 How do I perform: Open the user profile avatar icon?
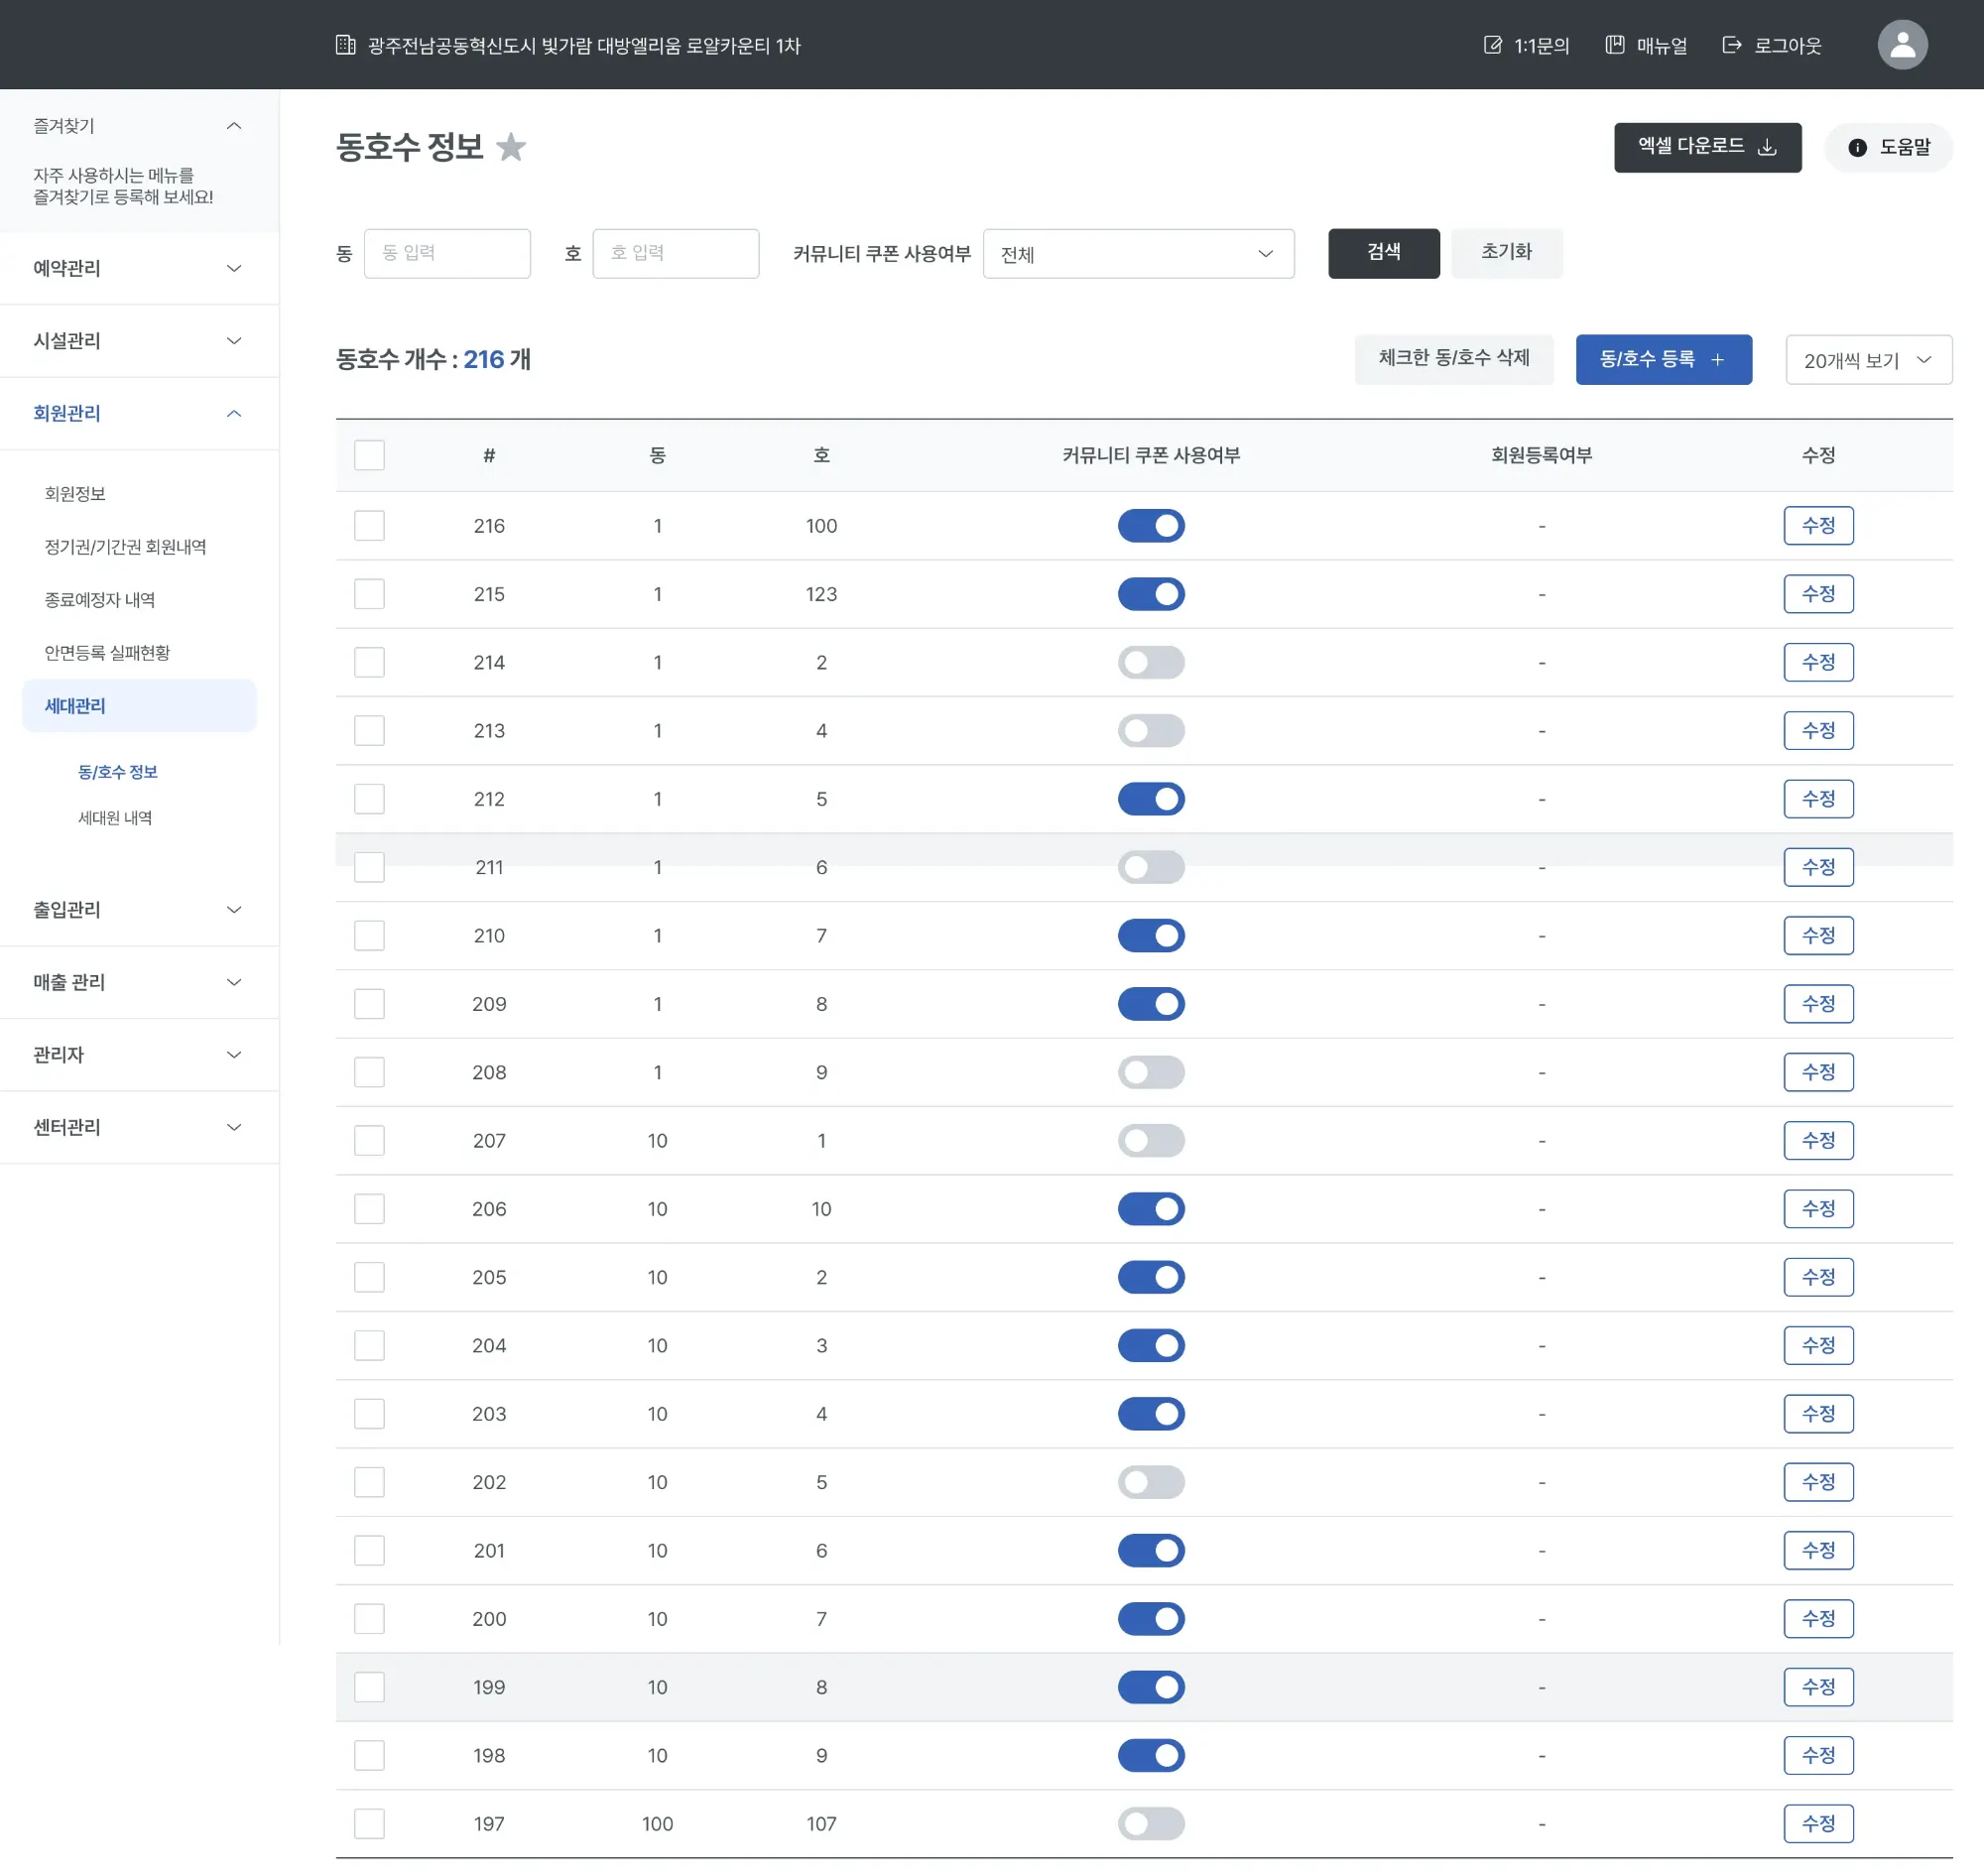[1901, 45]
